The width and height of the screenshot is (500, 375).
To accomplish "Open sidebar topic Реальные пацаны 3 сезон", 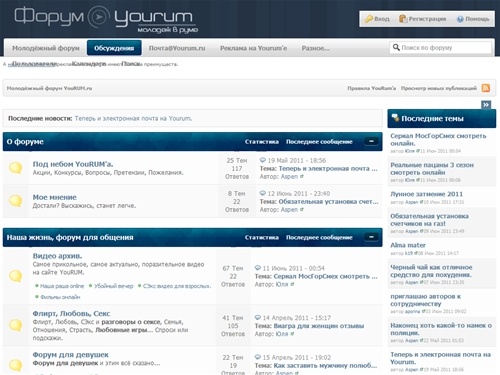I will [432, 168].
